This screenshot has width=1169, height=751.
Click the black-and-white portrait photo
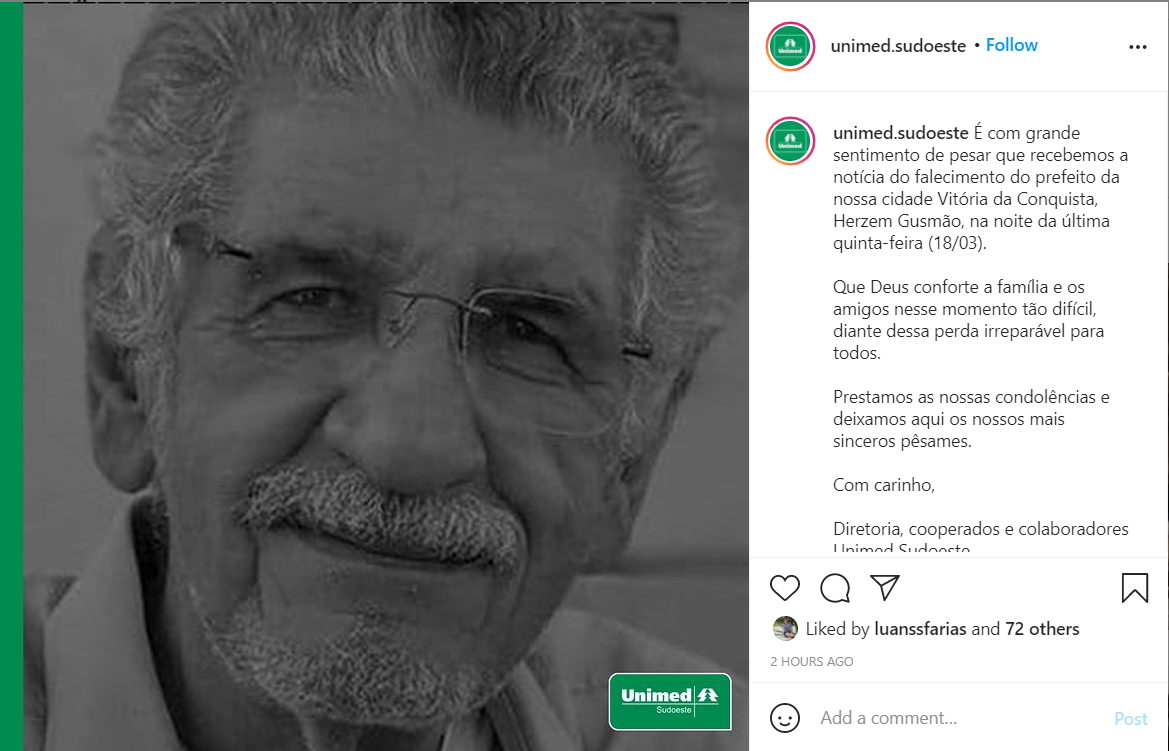click(x=386, y=376)
